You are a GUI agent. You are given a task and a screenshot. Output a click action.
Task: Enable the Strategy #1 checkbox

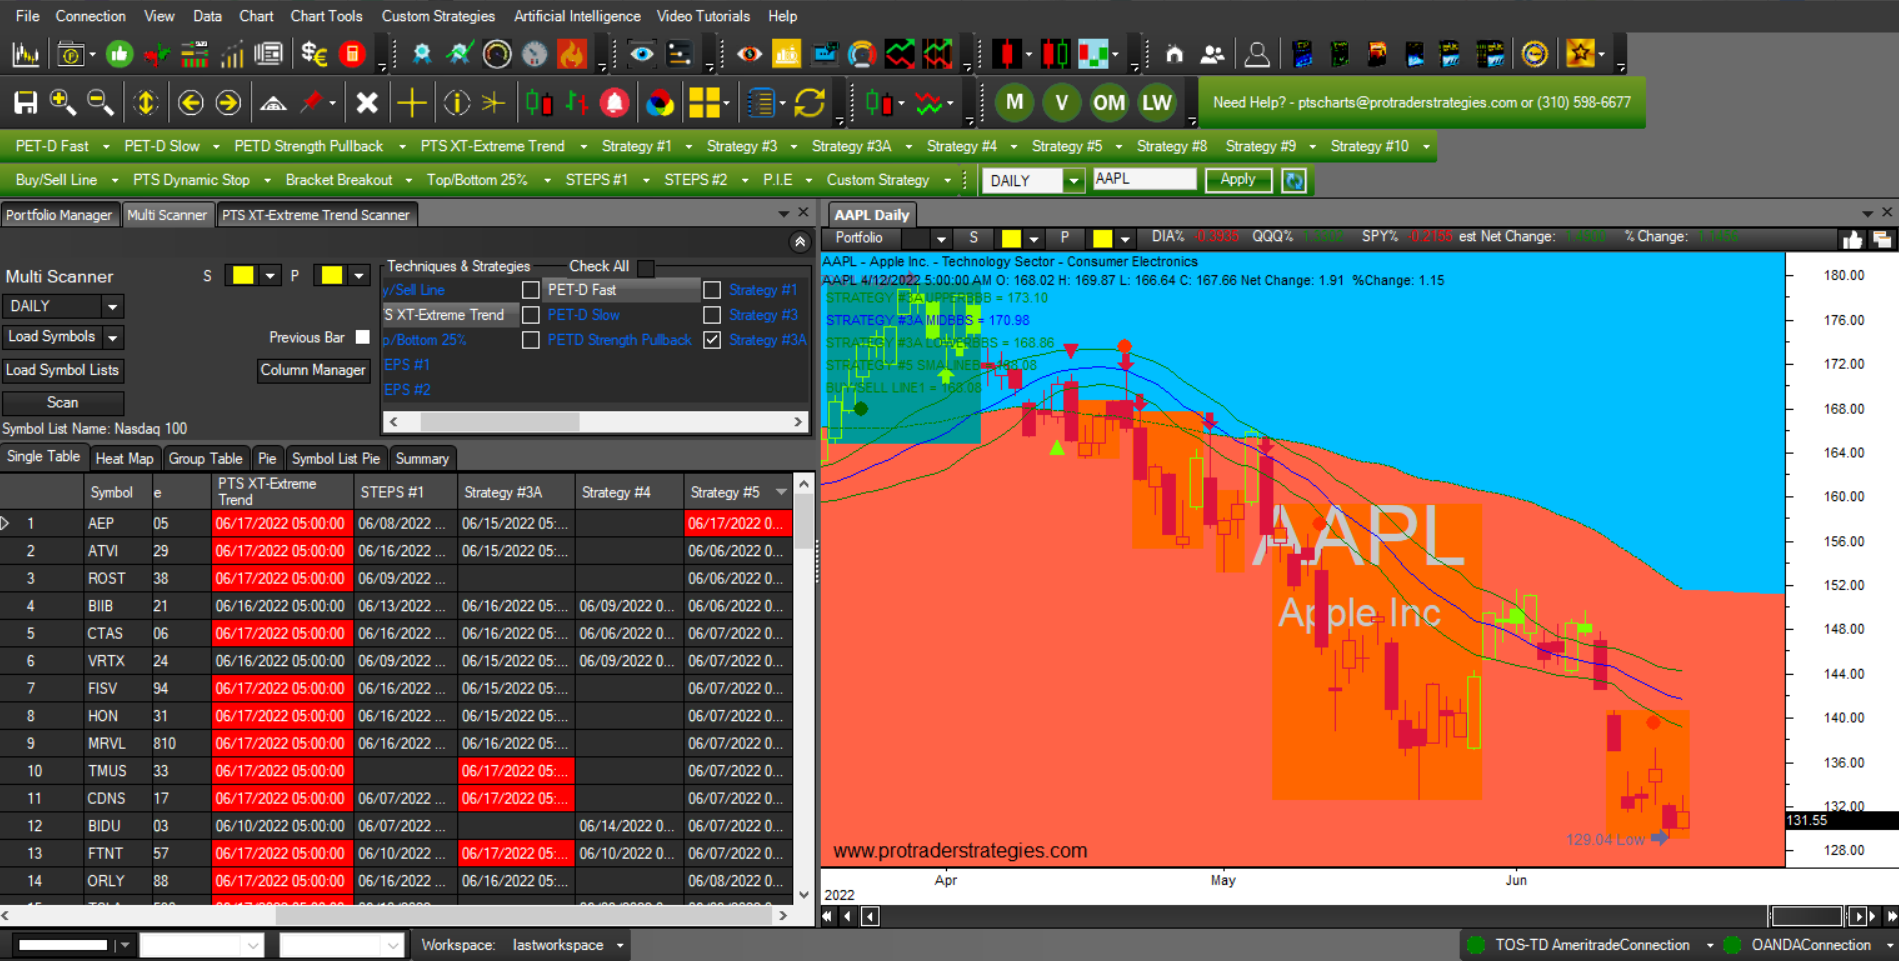[x=712, y=290]
